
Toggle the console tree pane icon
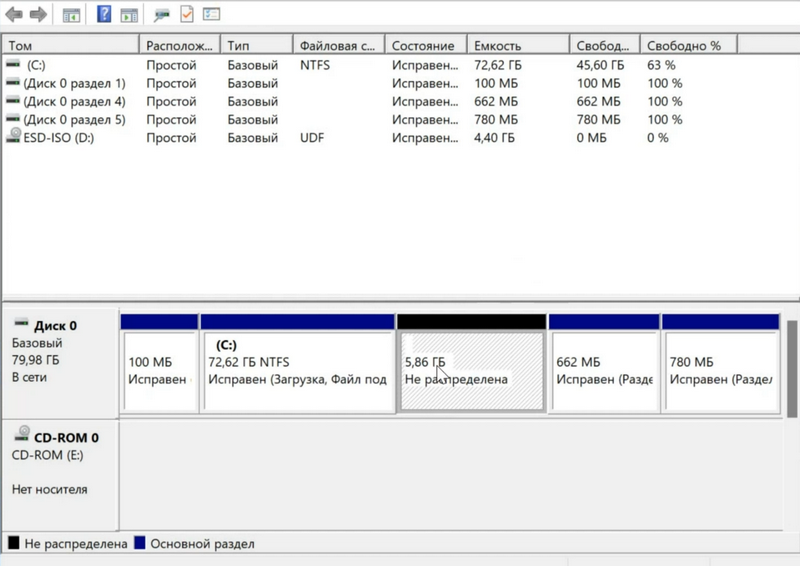pos(71,15)
